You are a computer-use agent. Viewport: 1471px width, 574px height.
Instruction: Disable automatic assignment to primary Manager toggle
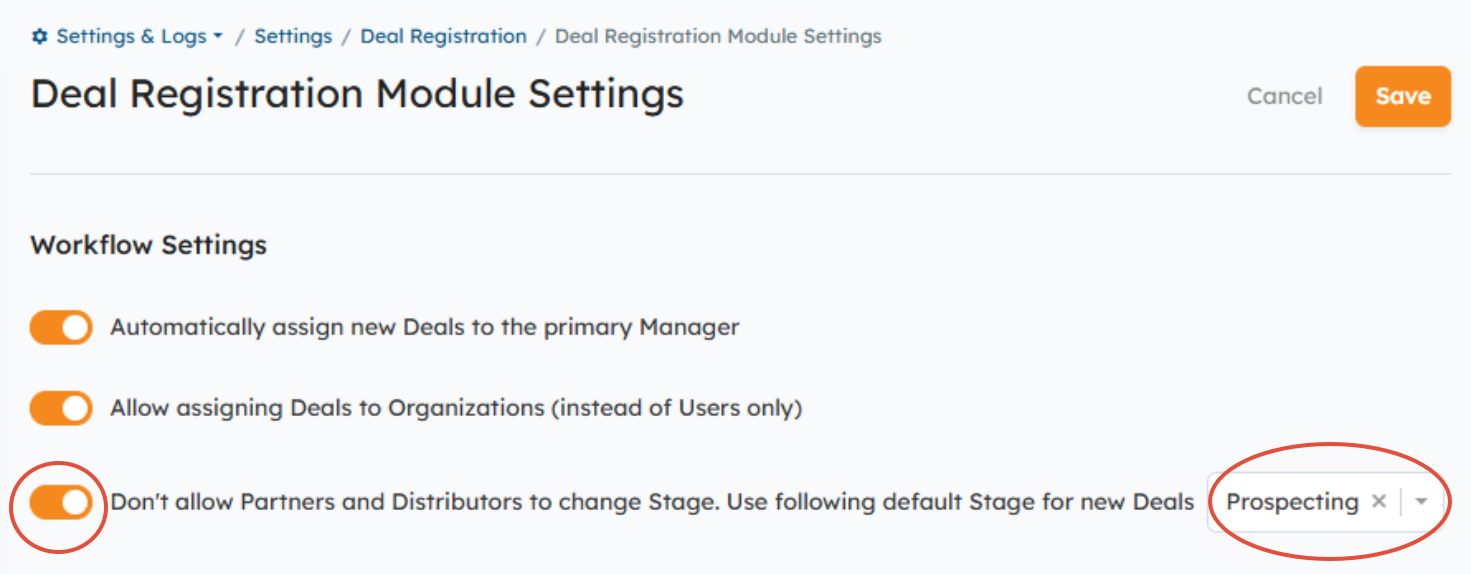coord(61,327)
